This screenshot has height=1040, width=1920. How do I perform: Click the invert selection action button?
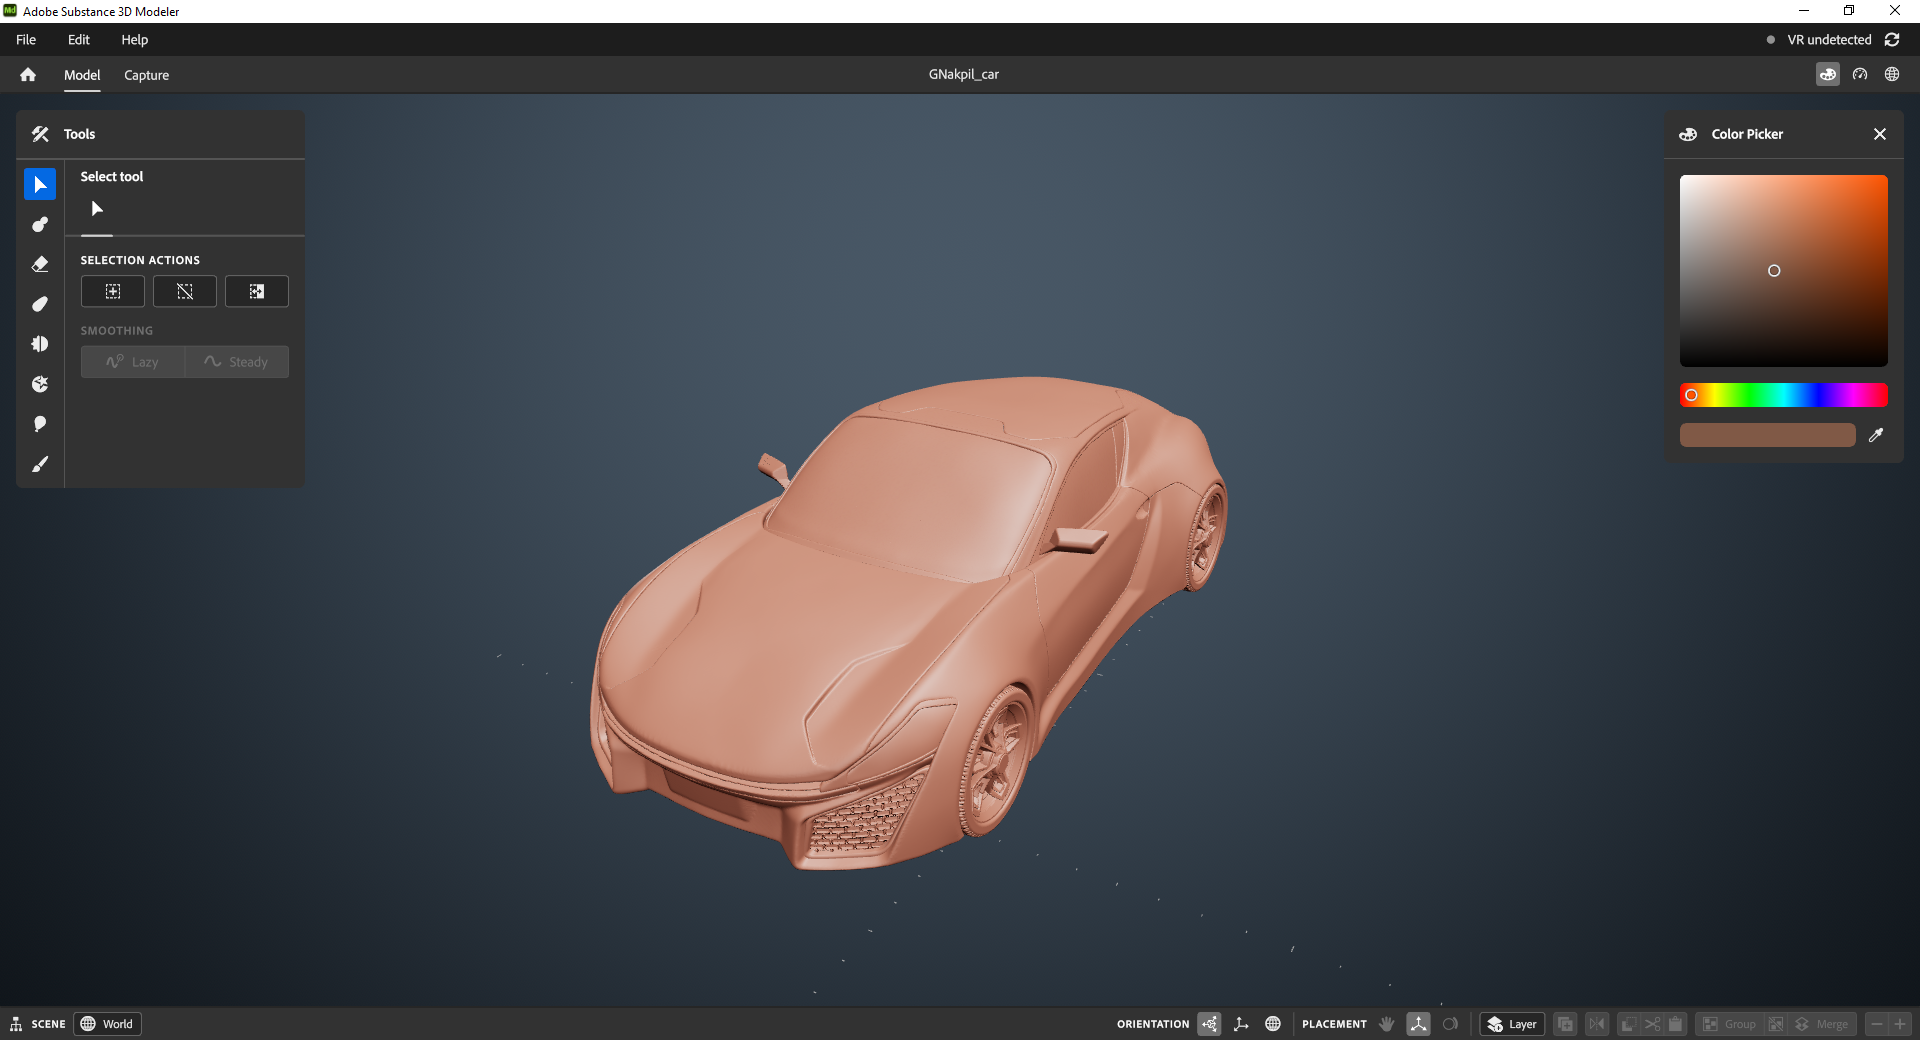tap(257, 292)
